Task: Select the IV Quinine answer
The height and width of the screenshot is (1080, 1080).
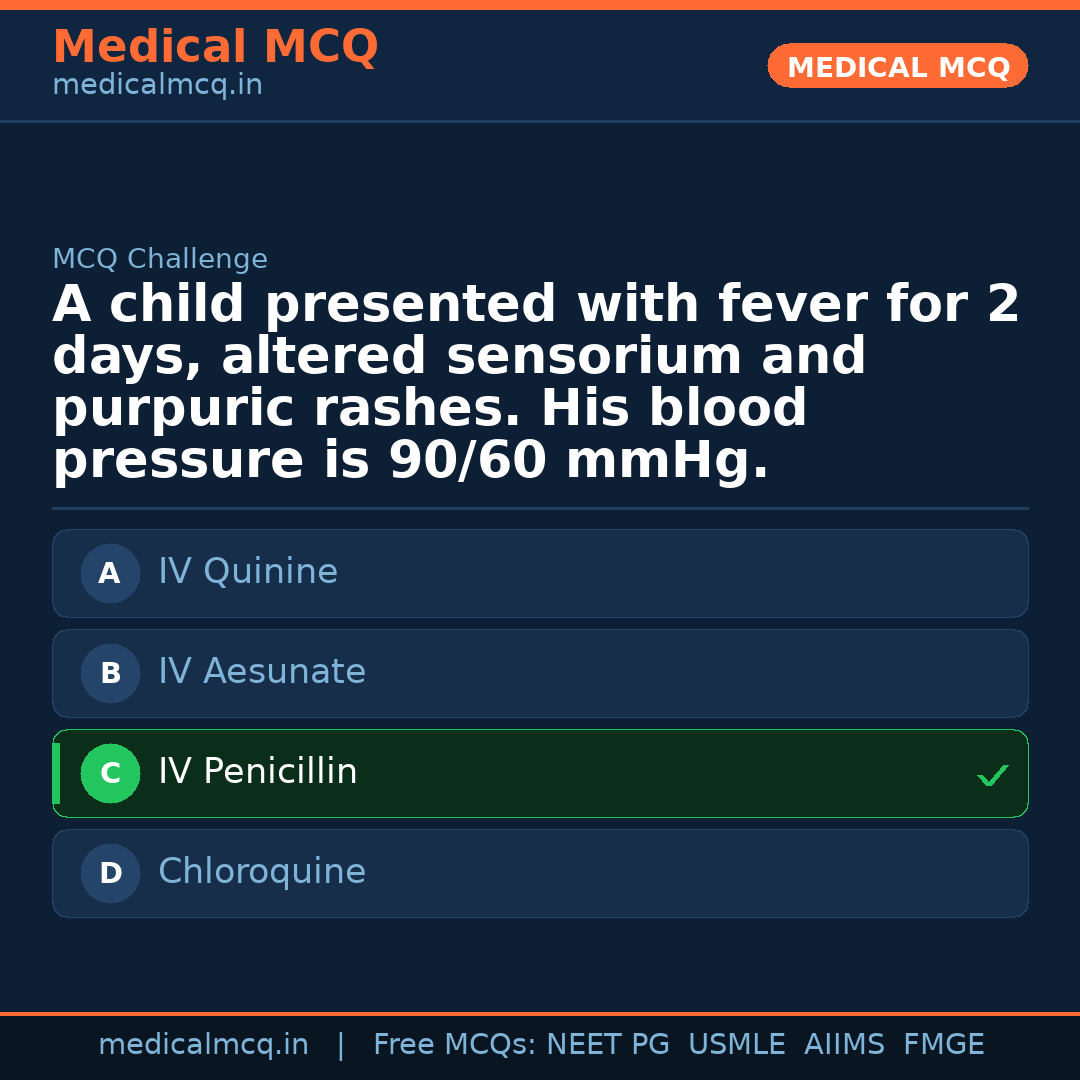Action: click(x=248, y=572)
